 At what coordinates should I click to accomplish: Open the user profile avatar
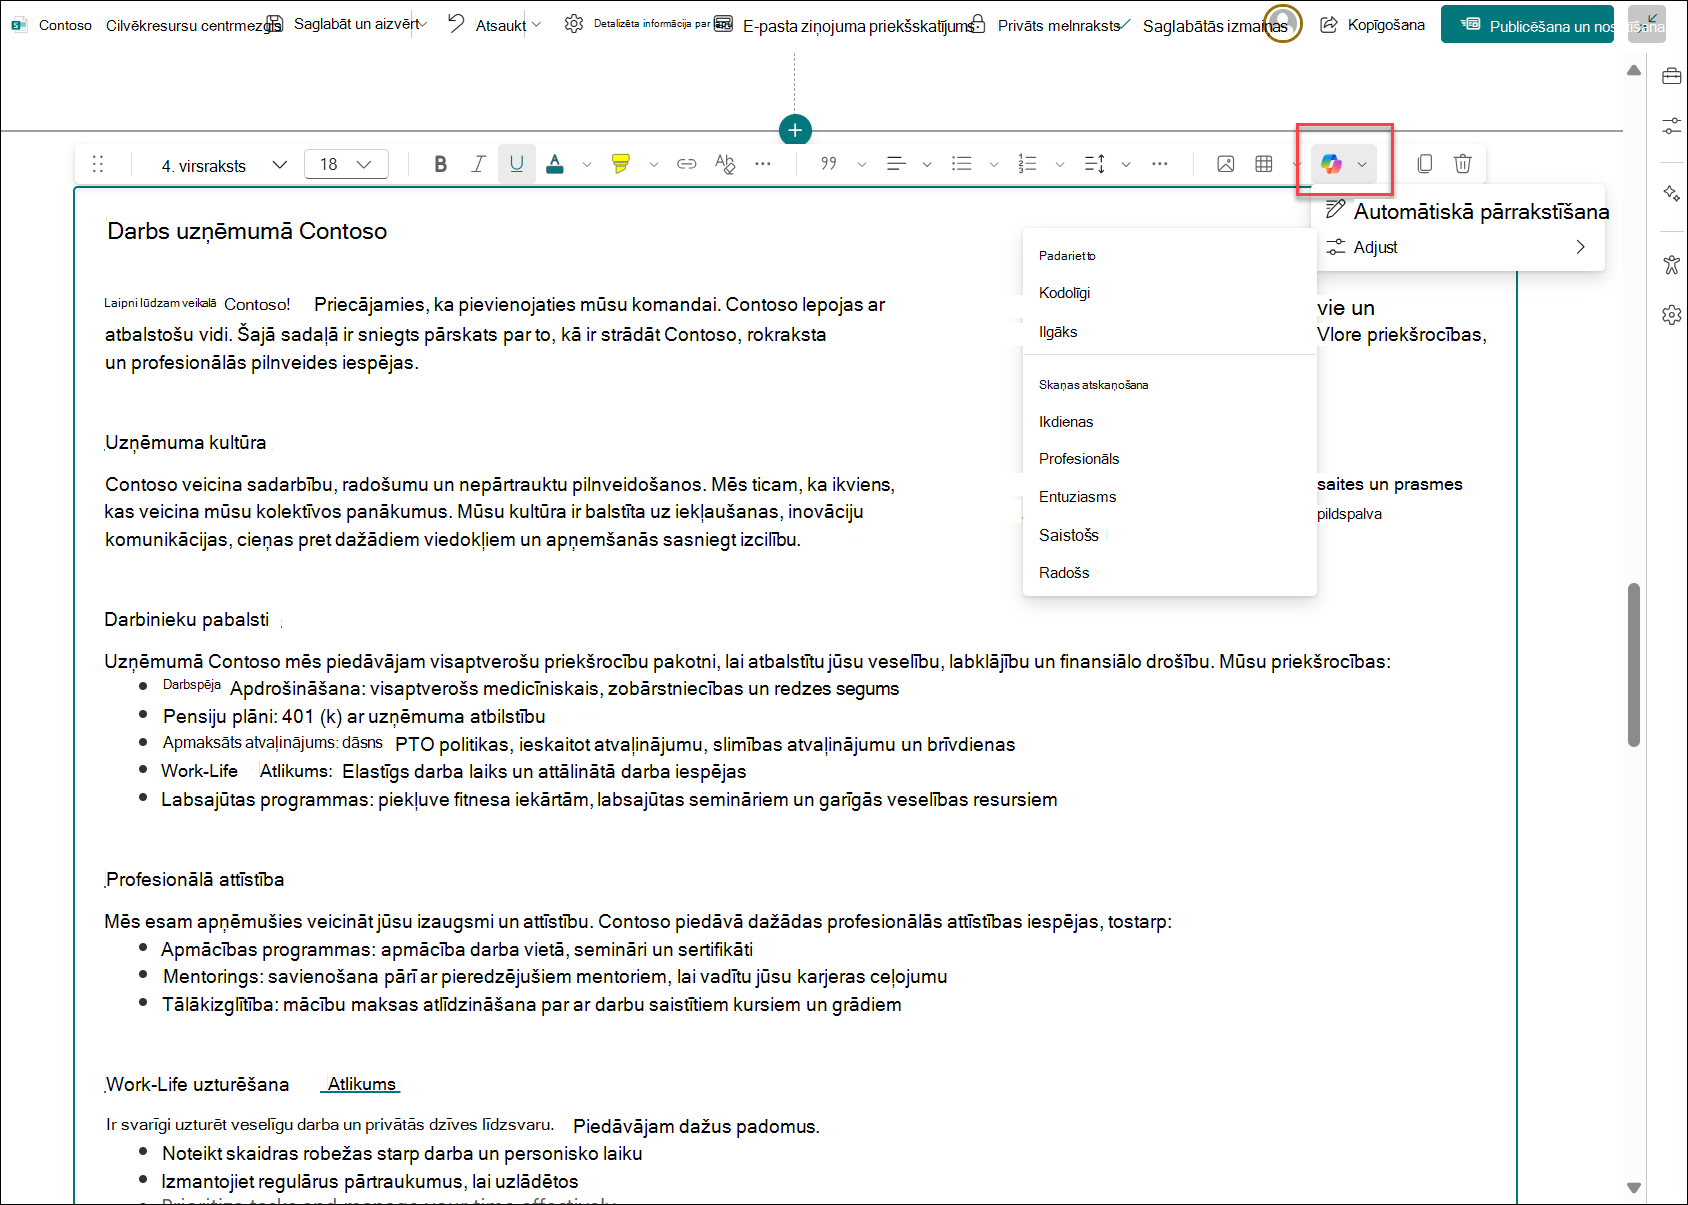[1283, 23]
